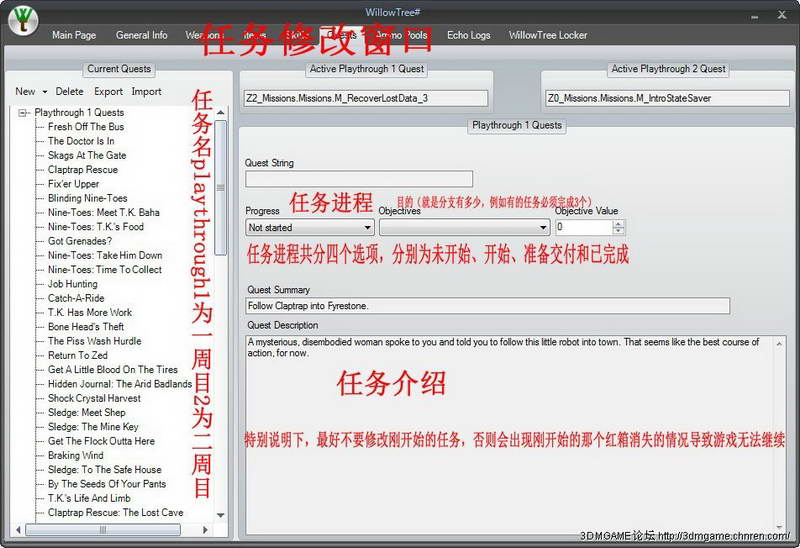Switch to the General Info tab
Viewport: 800px width, 548px height.
141,35
